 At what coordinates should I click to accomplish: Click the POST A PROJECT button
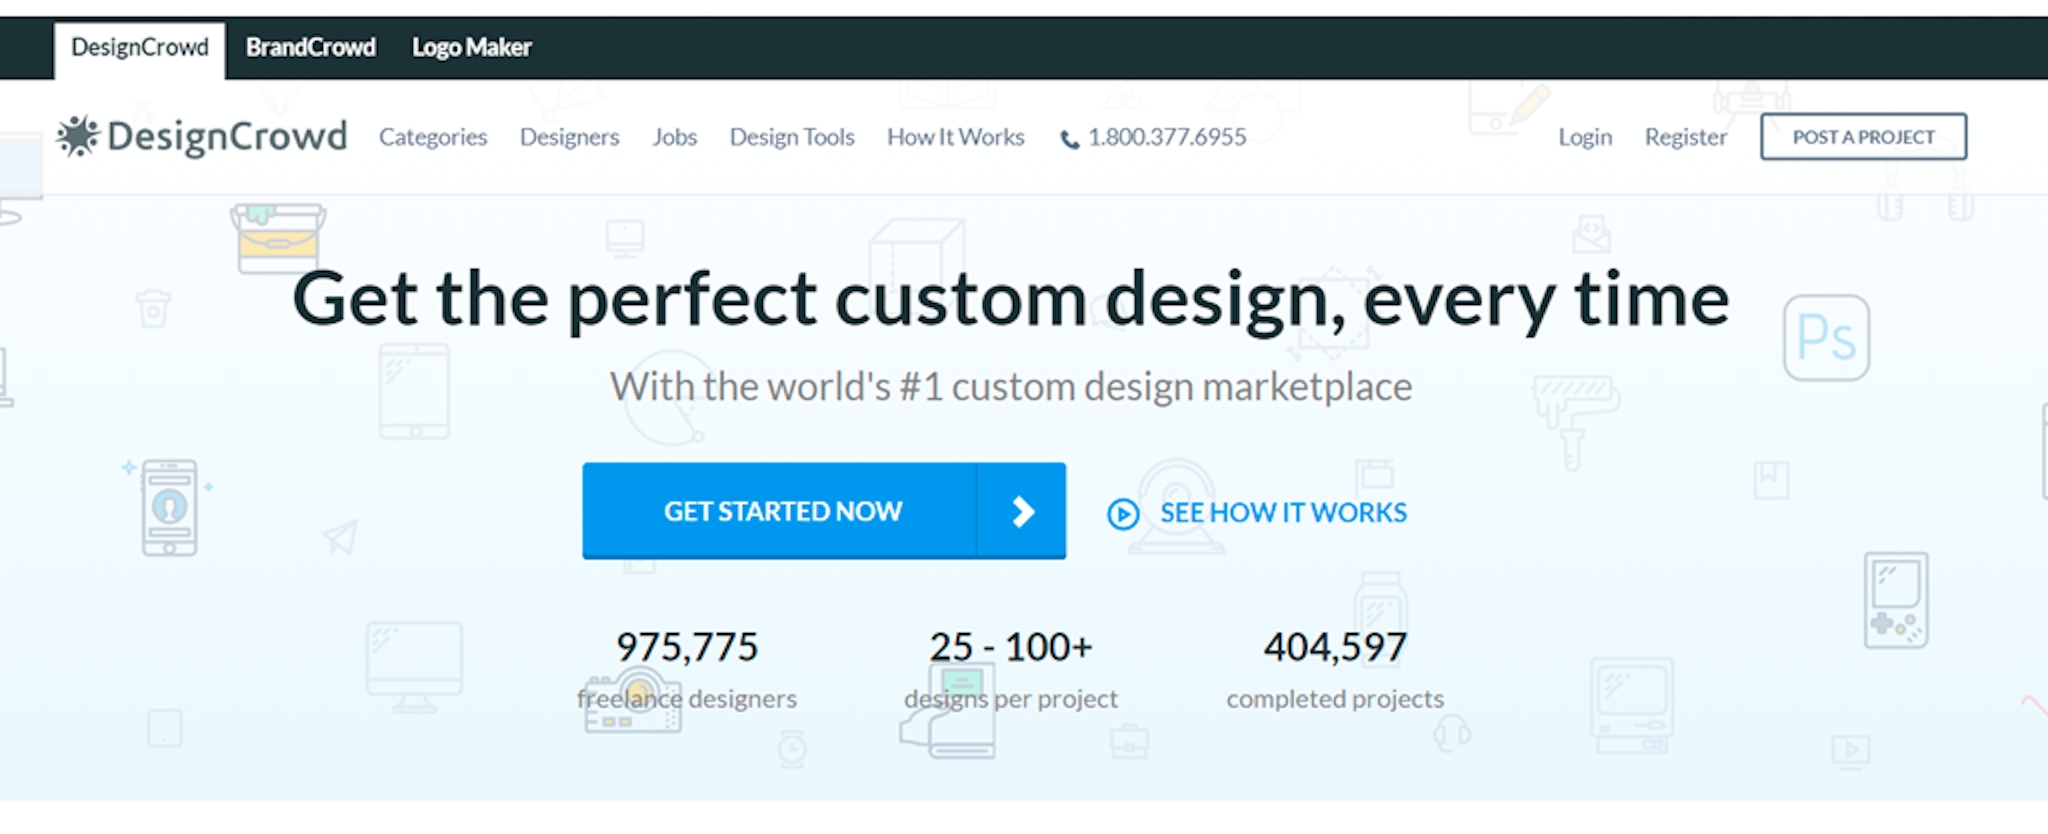1864,137
